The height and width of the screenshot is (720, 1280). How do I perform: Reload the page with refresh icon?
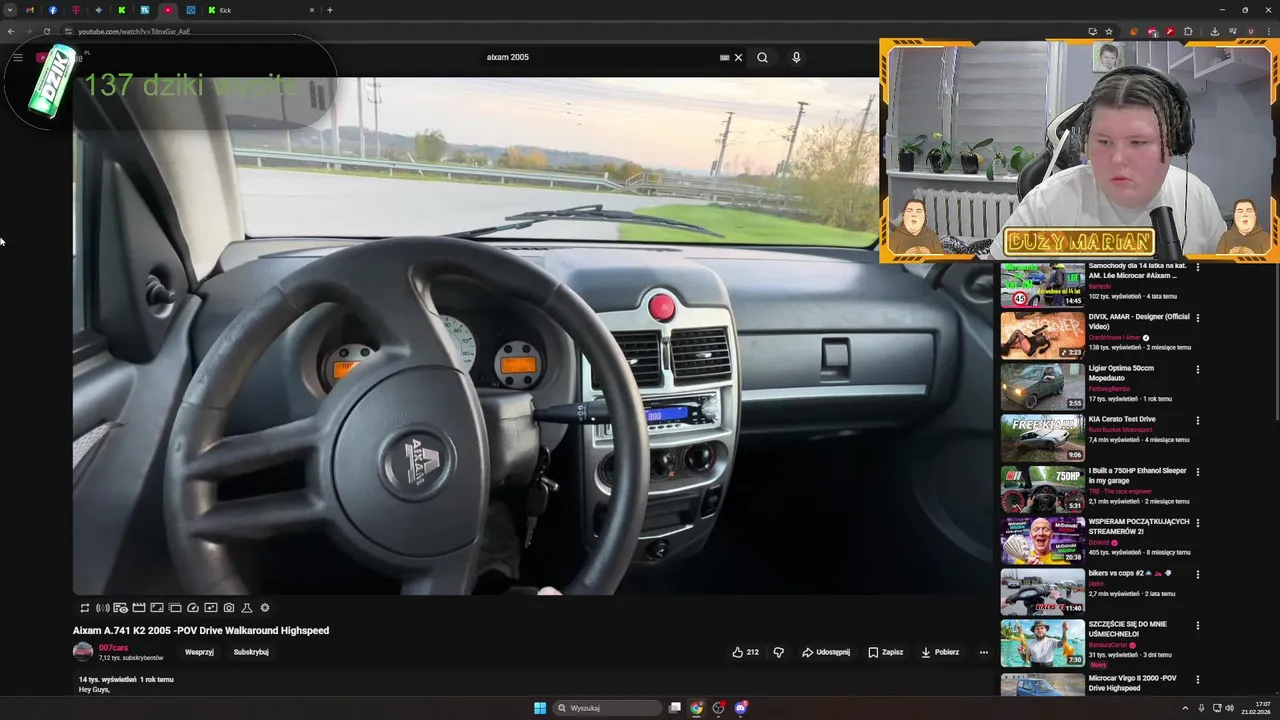(x=46, y=31)
